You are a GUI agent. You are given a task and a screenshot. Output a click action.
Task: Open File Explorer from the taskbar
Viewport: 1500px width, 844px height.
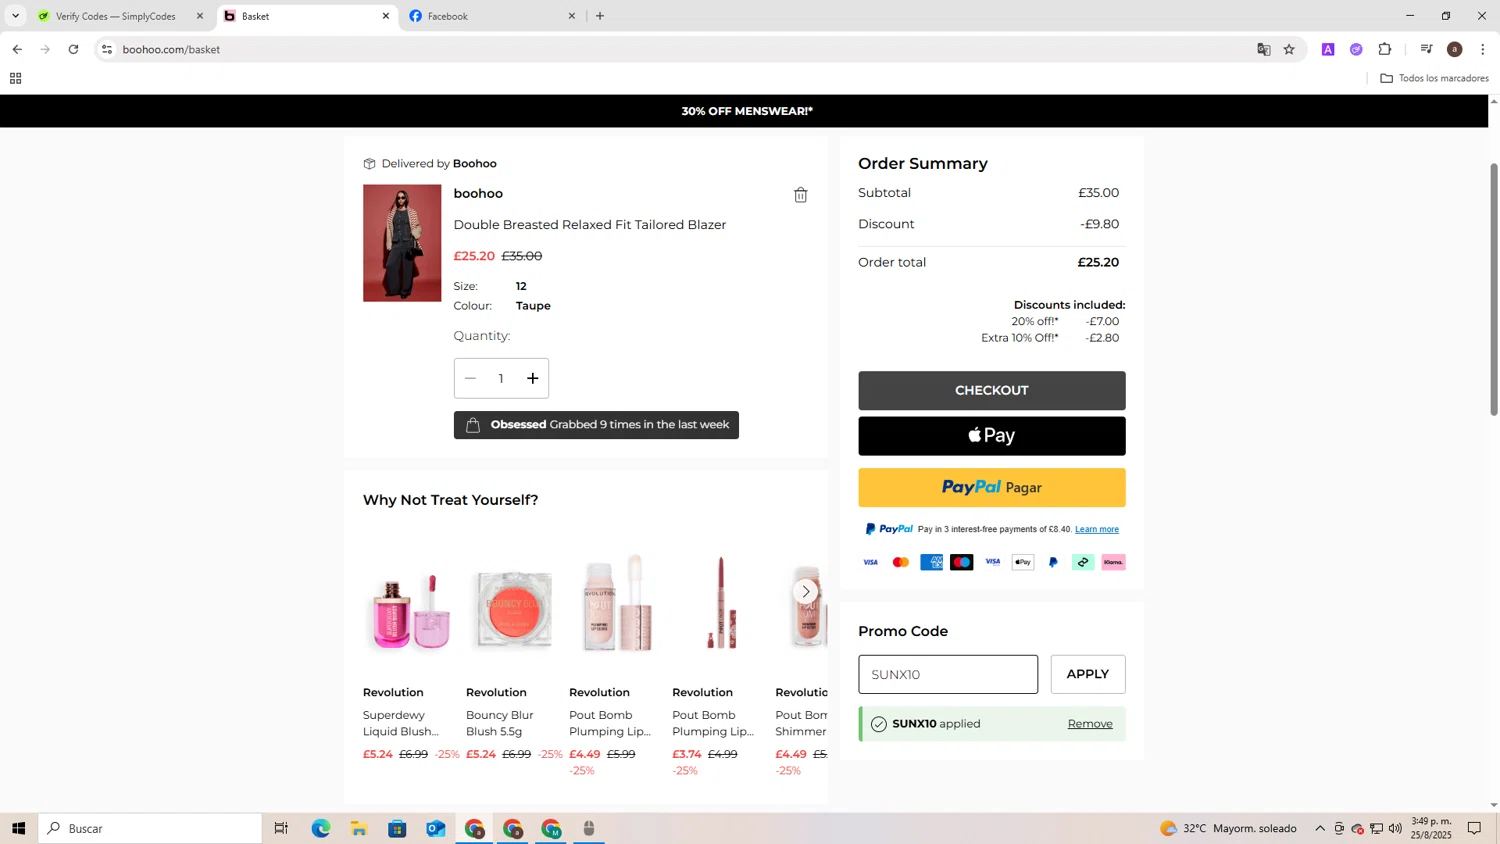pyautogui.click(x=359, y=828)
